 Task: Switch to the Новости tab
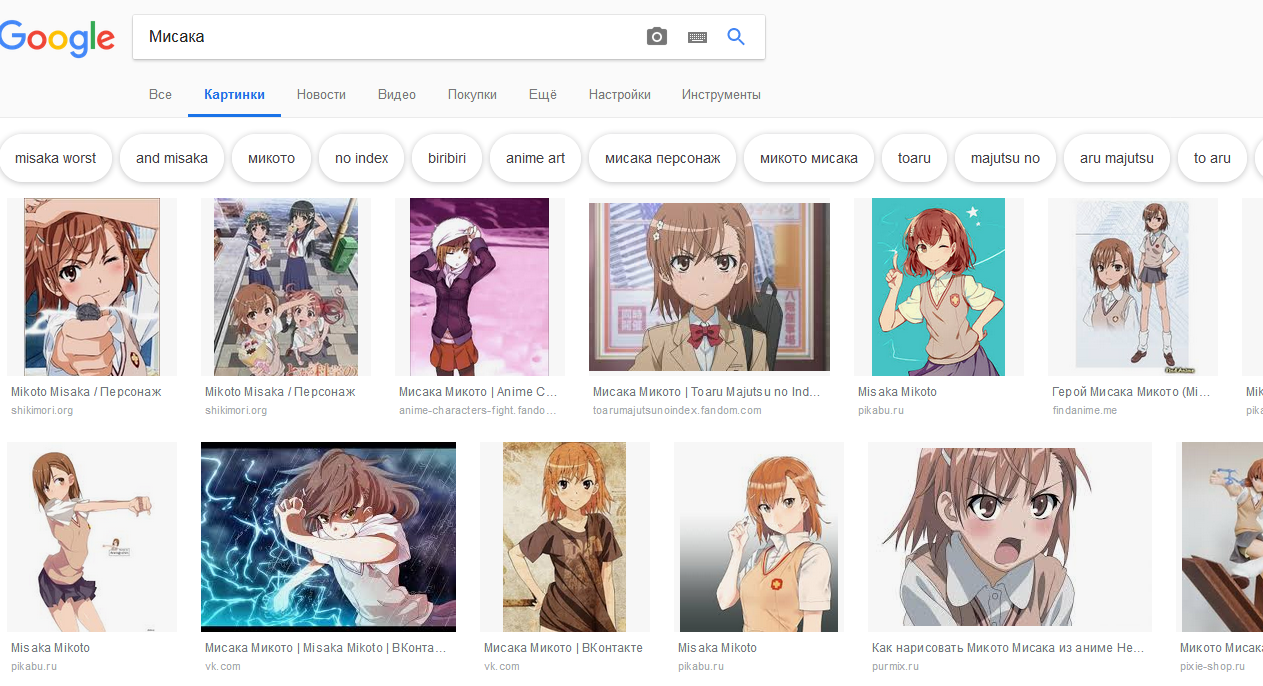(321, 95)
